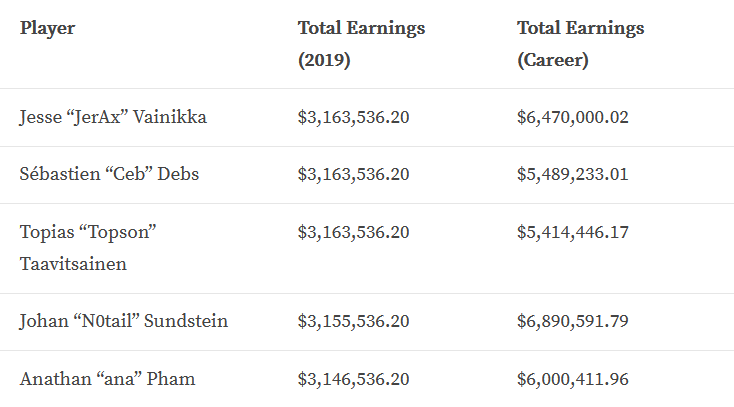Select Topias "Topson" Taavitsainen name cell

(89, 247)
